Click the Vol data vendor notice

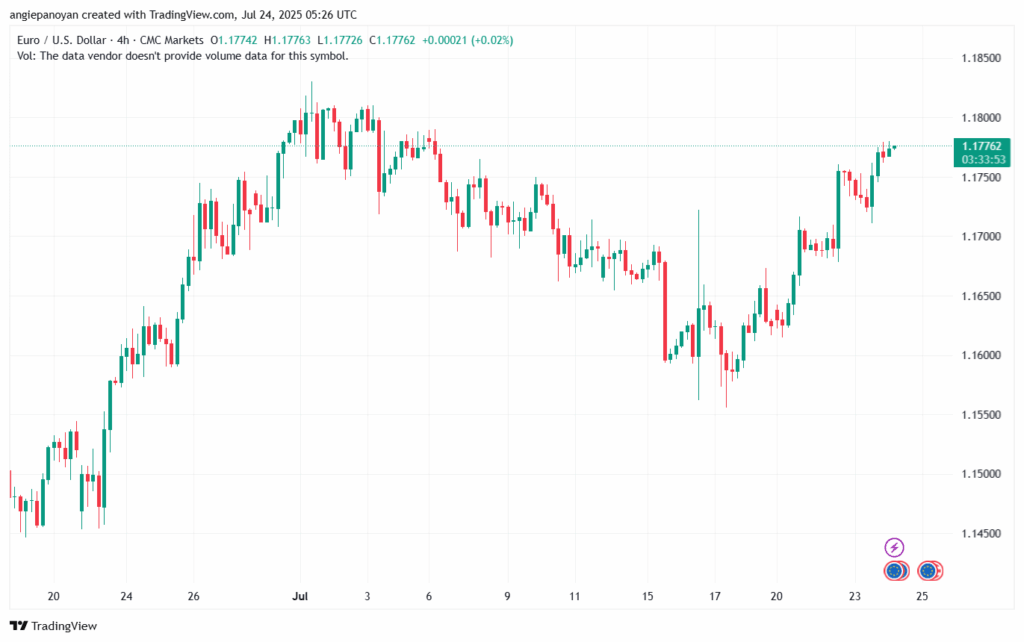pyautogui.click(x=183, y=56)
